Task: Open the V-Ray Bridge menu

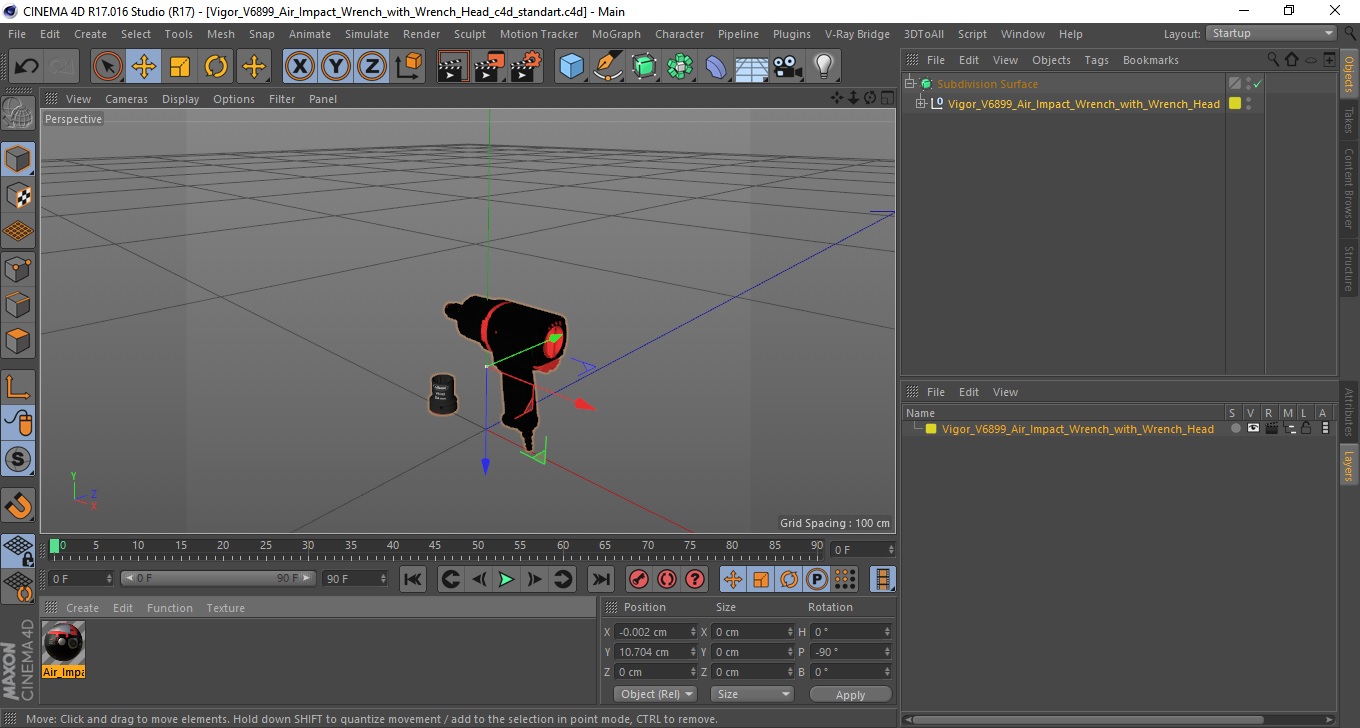Action: [x=857, y=34]
